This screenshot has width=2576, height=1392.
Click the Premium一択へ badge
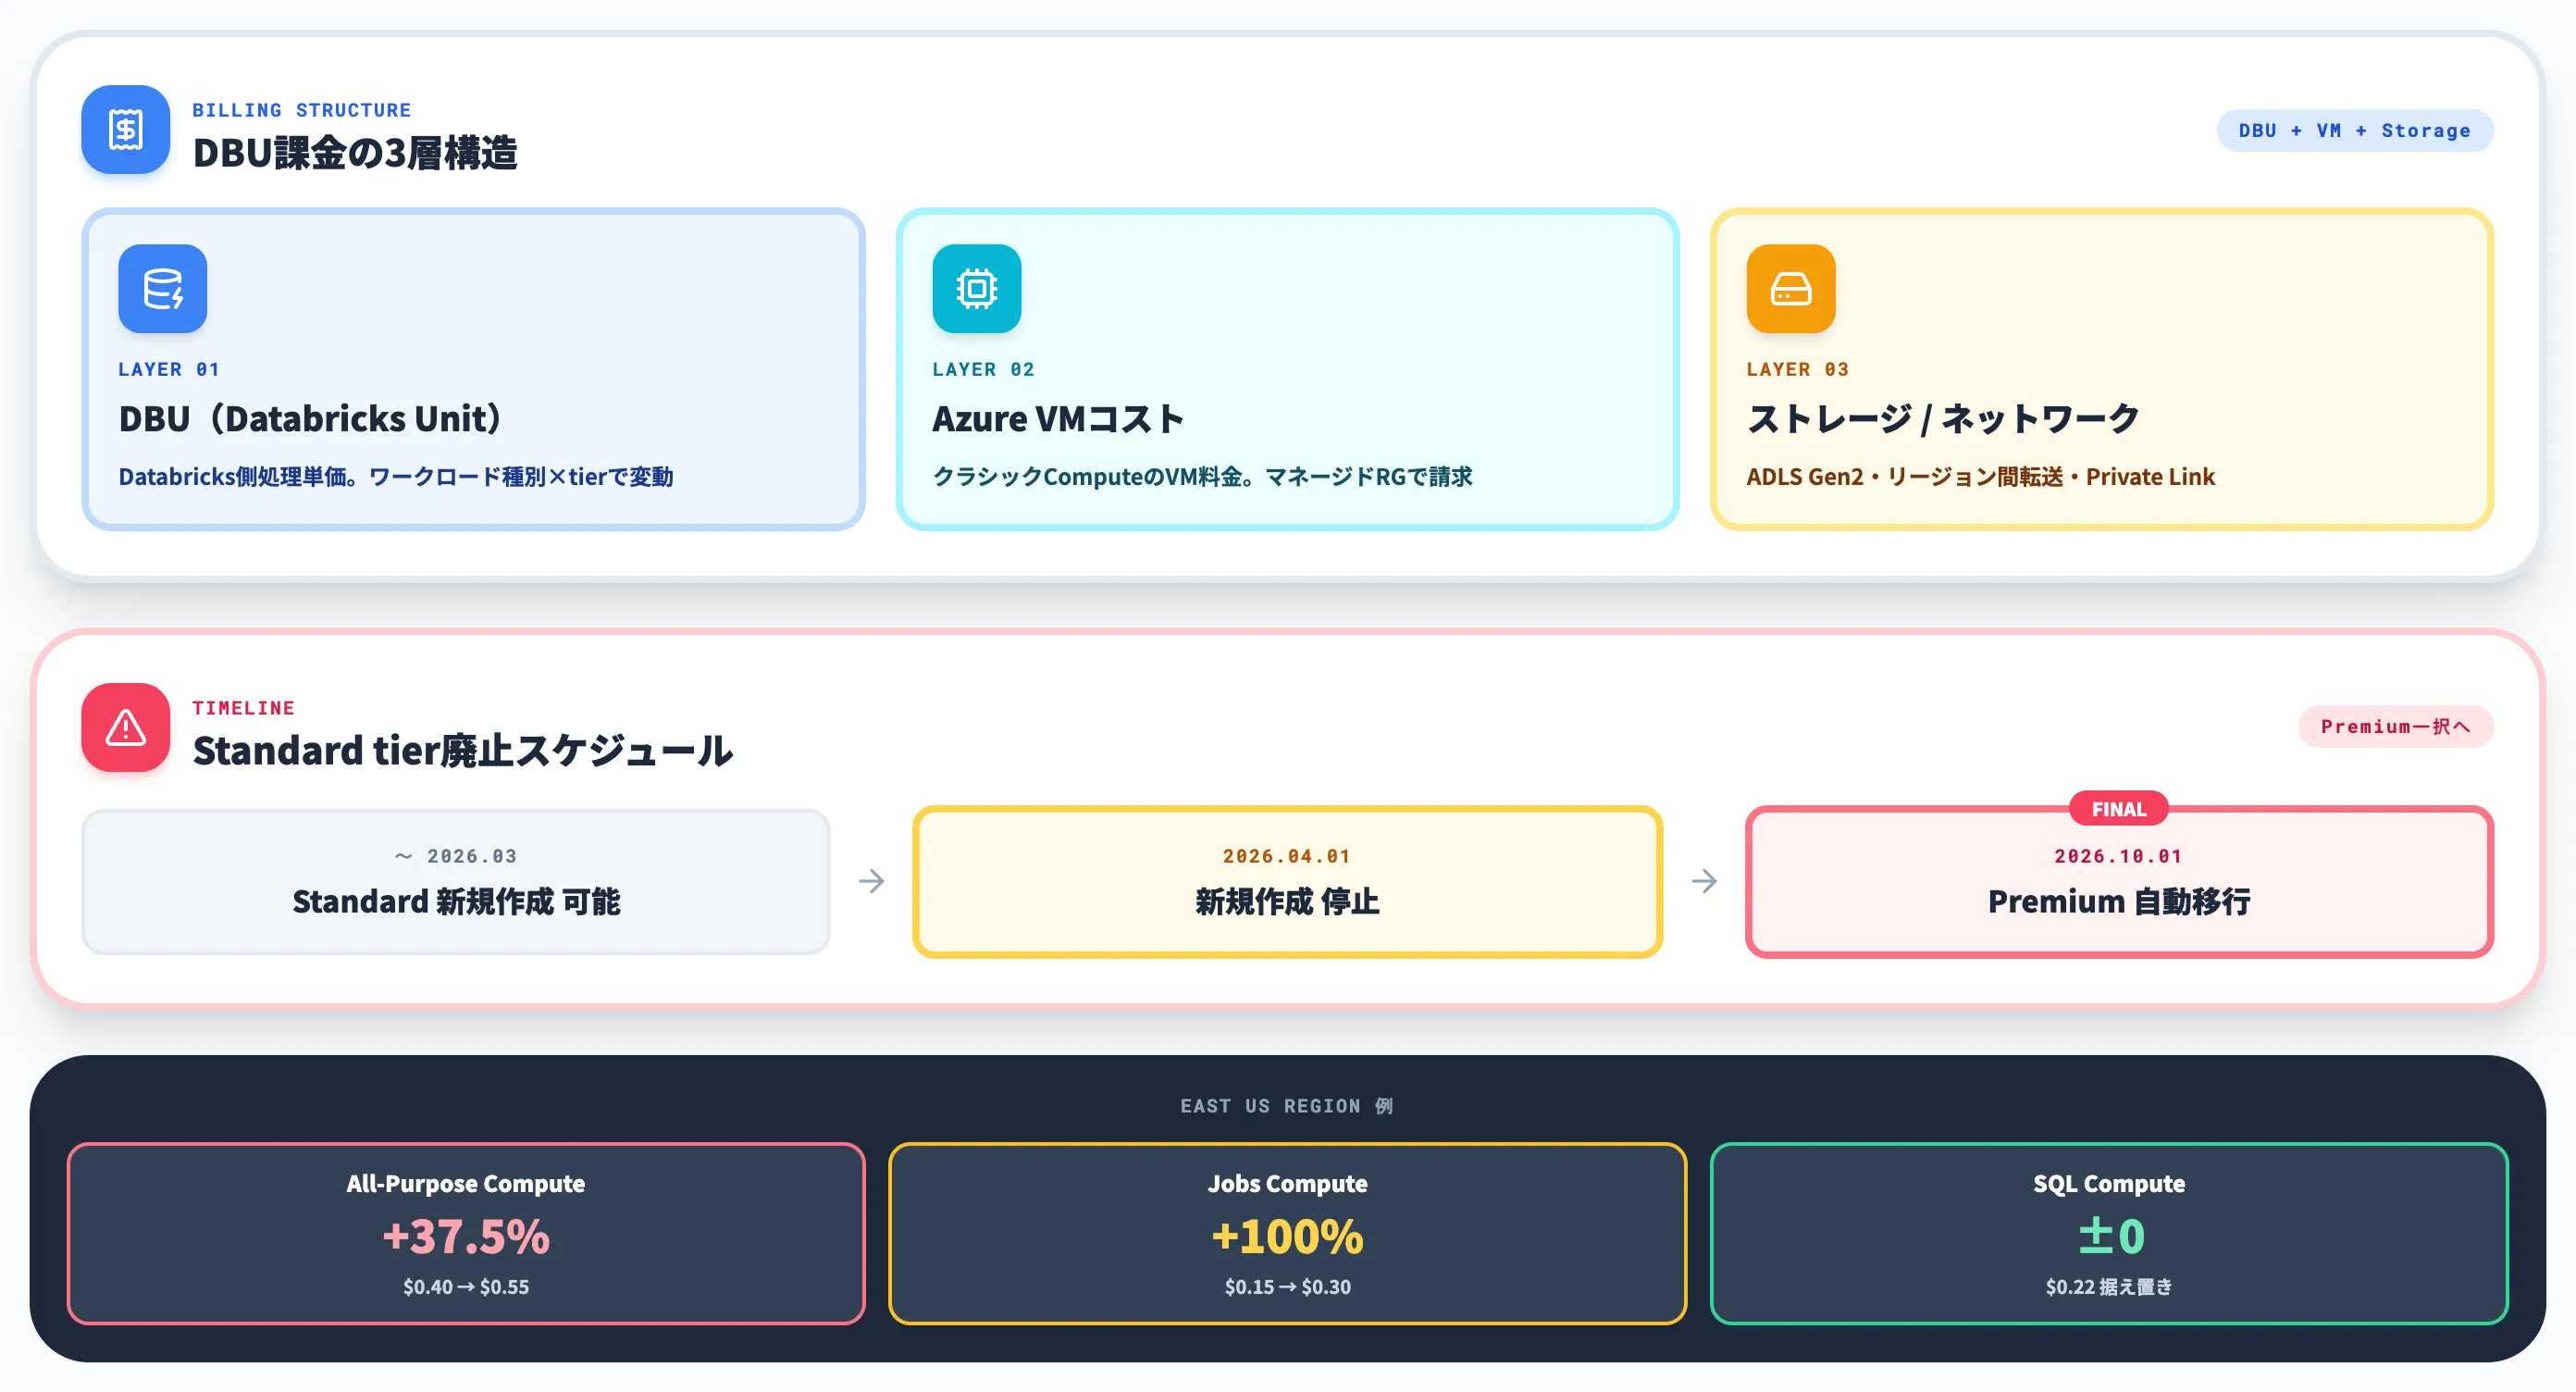(2395, 726)
